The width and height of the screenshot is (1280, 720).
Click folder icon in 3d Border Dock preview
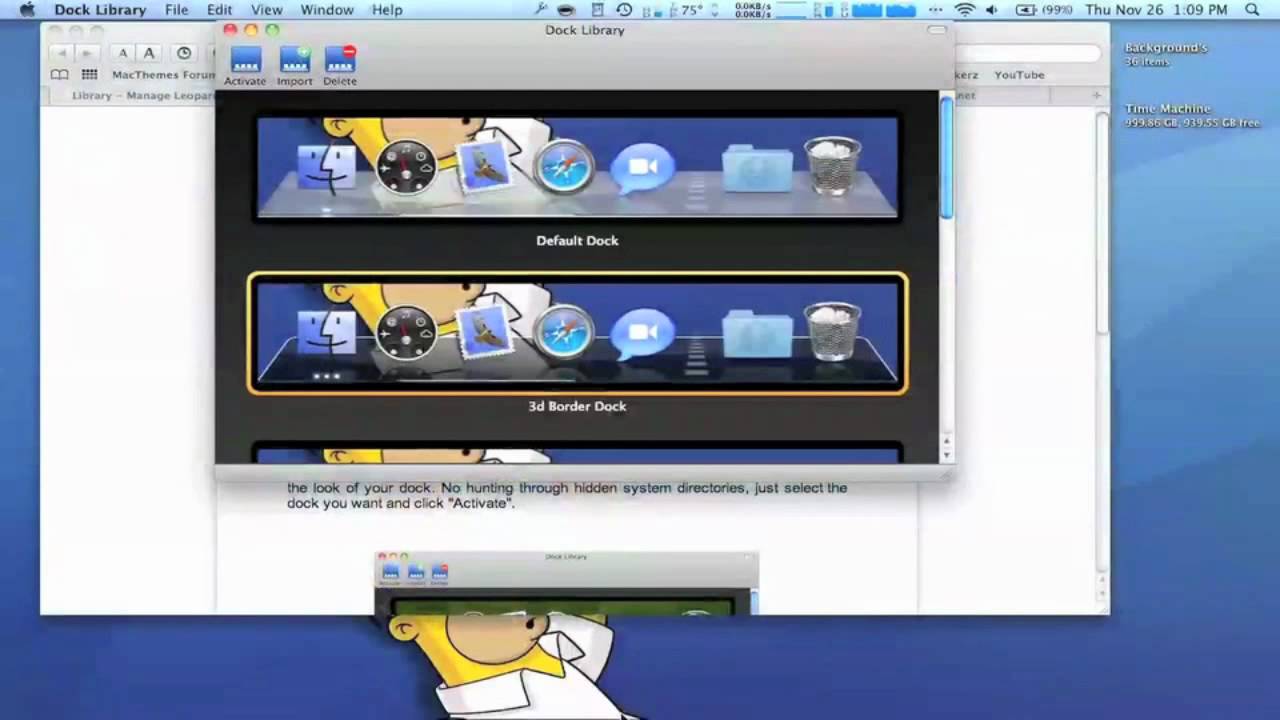[757, 332]
